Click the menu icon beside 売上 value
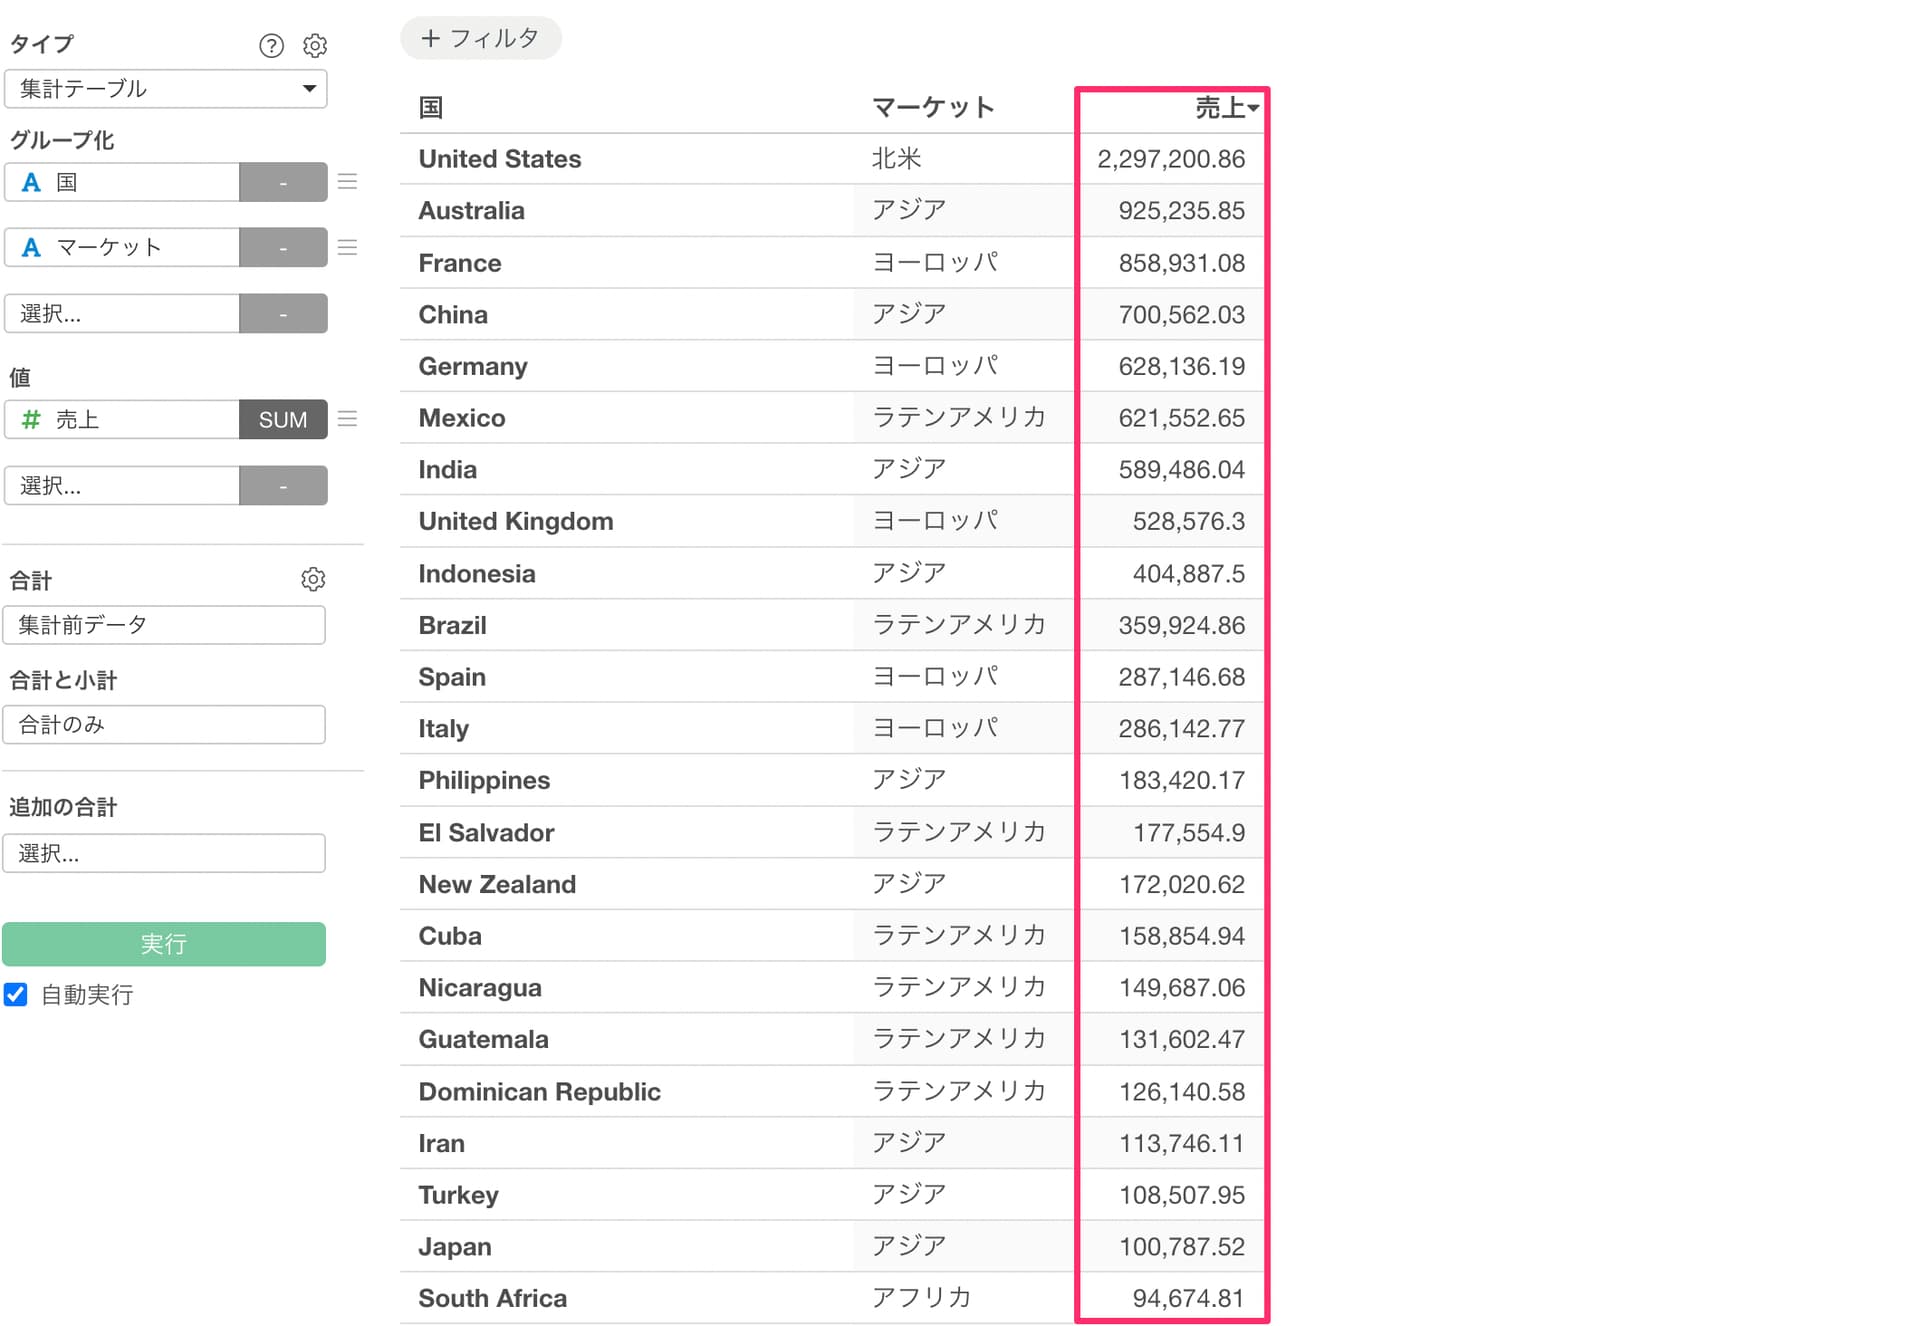Viewport: 1920px width, 1326px height. click(347, 419)
